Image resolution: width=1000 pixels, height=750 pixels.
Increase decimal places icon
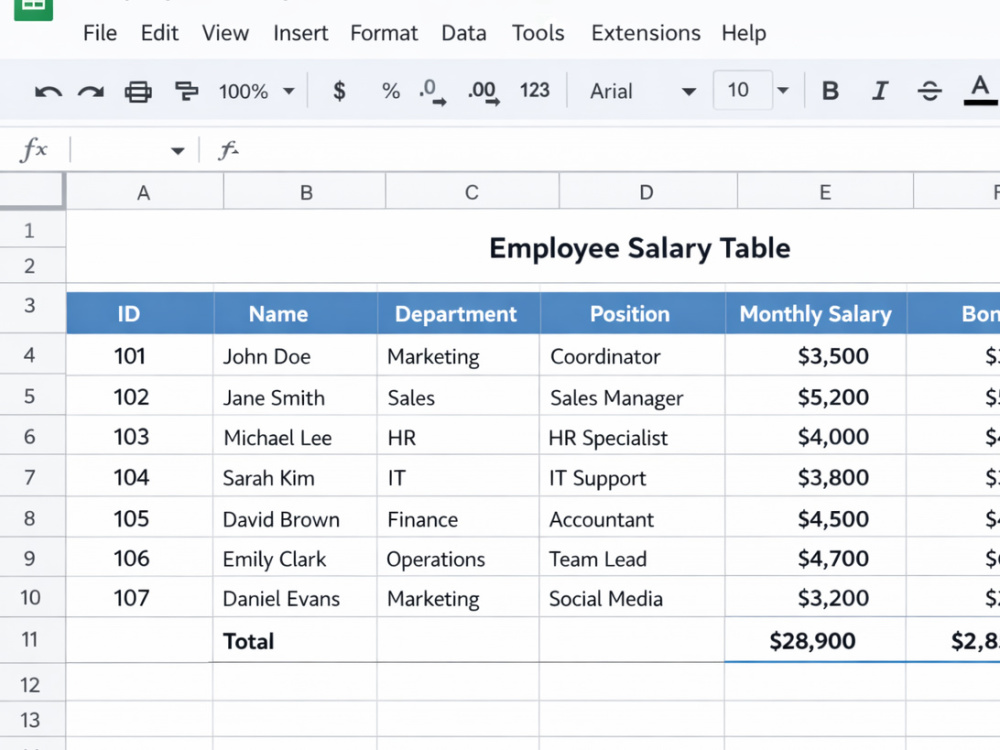coord(484,92)
